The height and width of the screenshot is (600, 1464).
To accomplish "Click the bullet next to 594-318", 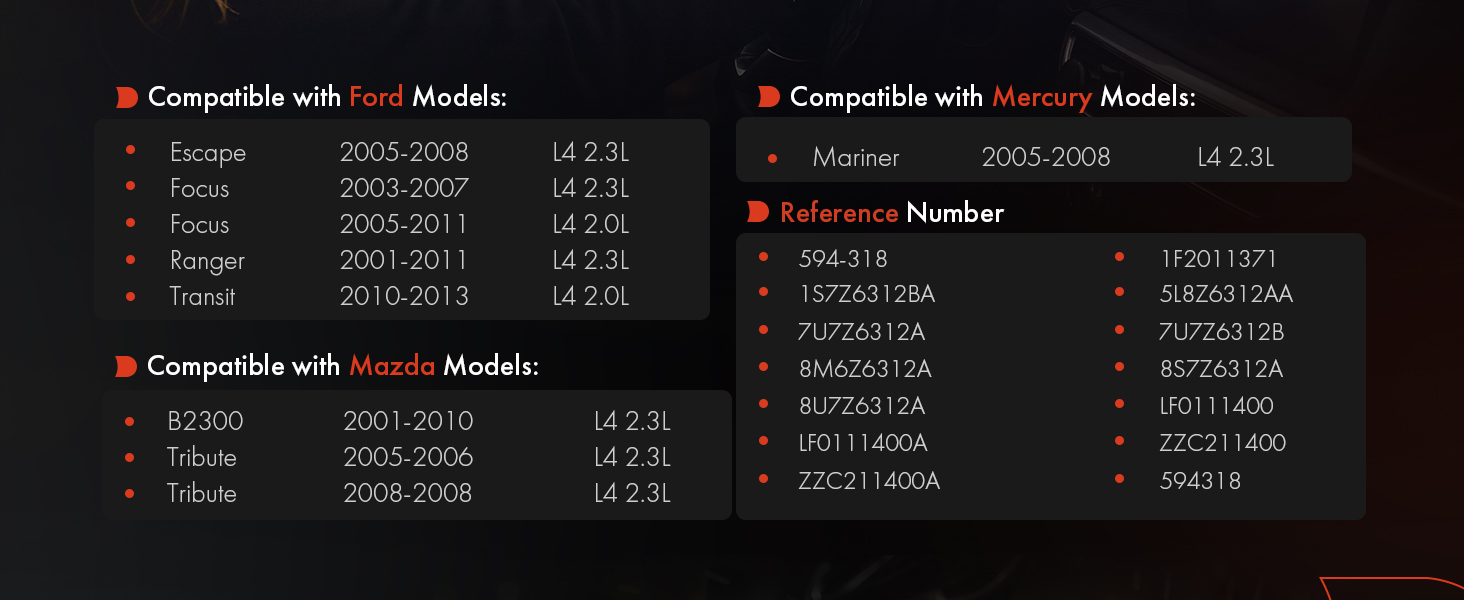I will [763, 258].
